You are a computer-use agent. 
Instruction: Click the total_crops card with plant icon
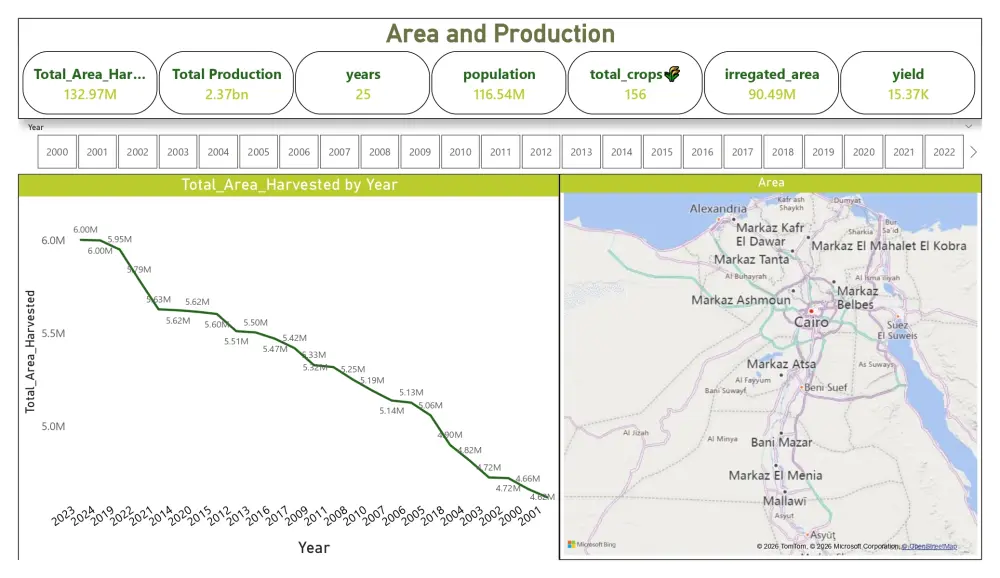635,83
